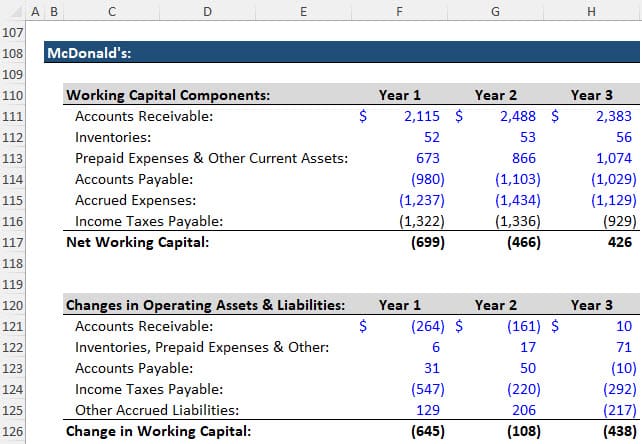
Task: Select Net Working Capital Year 3 value 426
Action: click(x=620, y=242)
